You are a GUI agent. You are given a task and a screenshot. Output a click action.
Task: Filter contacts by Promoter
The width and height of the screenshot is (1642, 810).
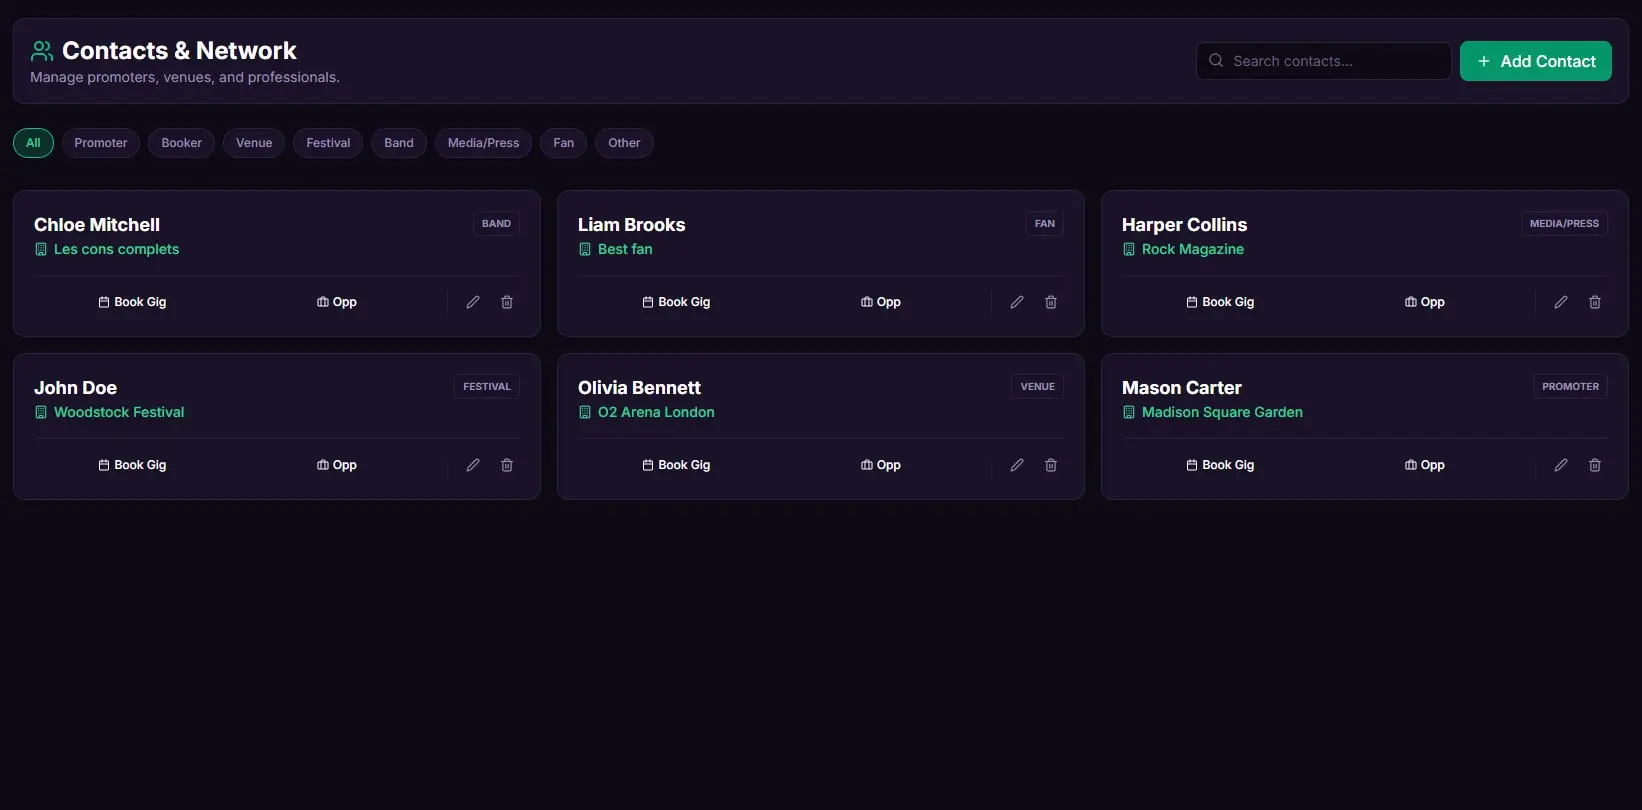(101, 143)
